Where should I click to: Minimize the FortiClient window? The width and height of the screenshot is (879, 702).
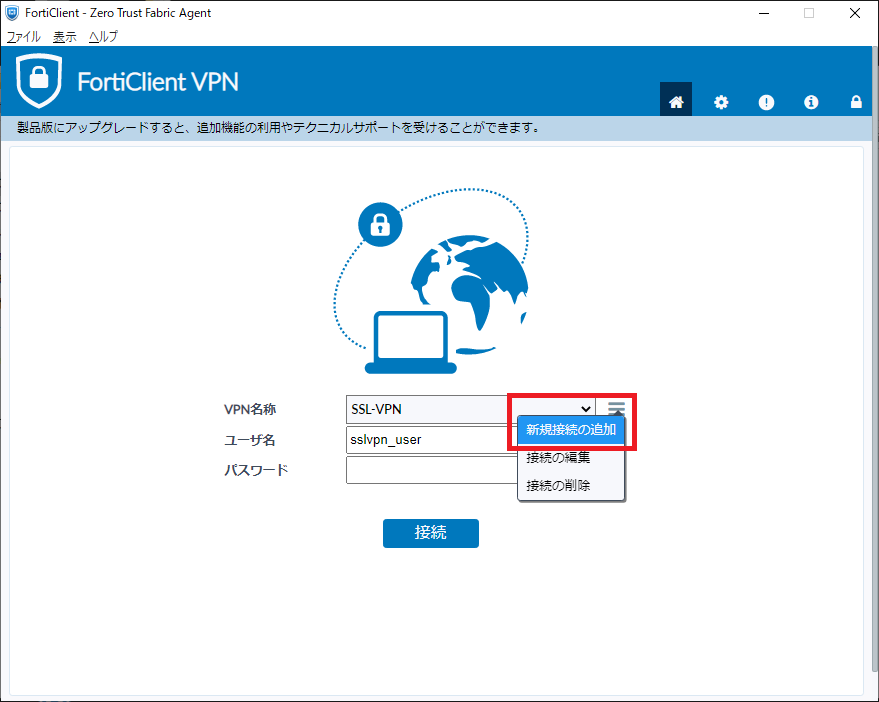(764, 13)
